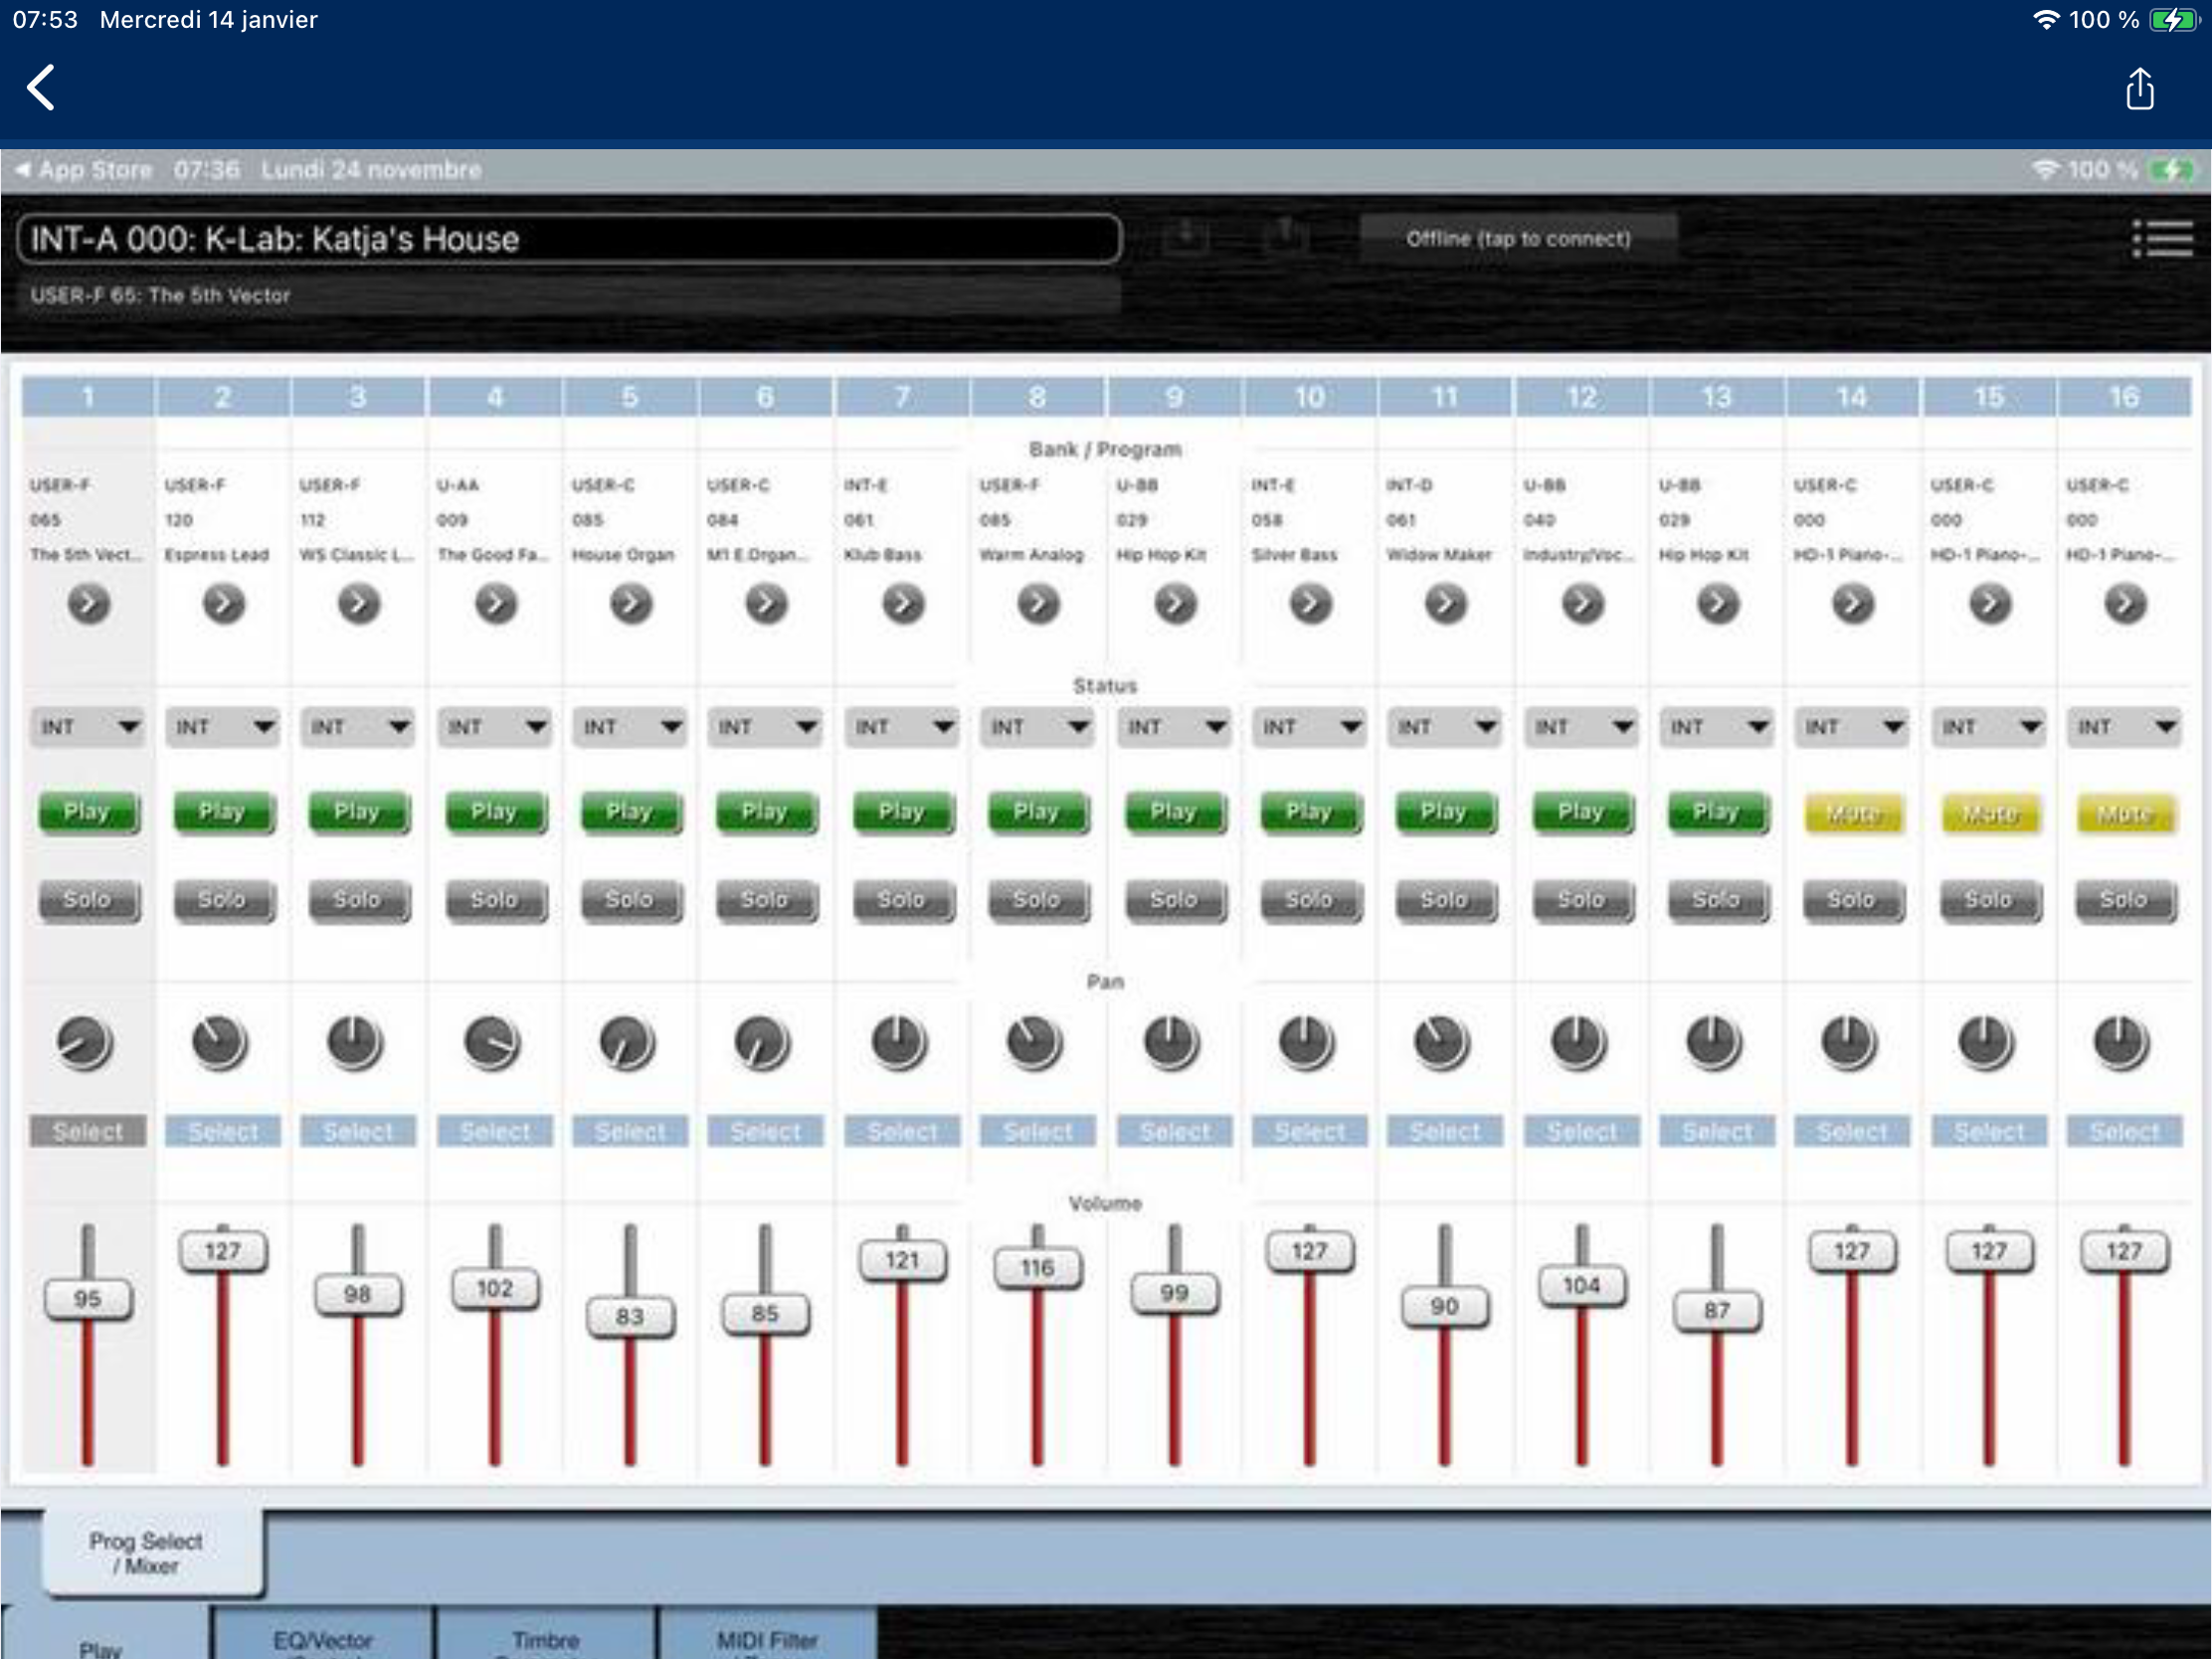Tap the back chevron at top left
The height and width of the screenshot is (1659, 2212).
click(41, 88)
